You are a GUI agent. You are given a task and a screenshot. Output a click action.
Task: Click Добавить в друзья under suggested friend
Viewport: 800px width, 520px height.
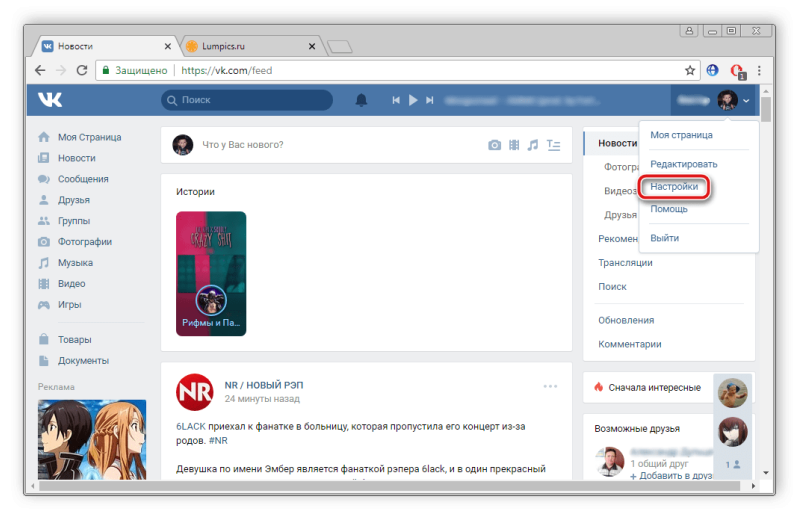tap(671, 476)
